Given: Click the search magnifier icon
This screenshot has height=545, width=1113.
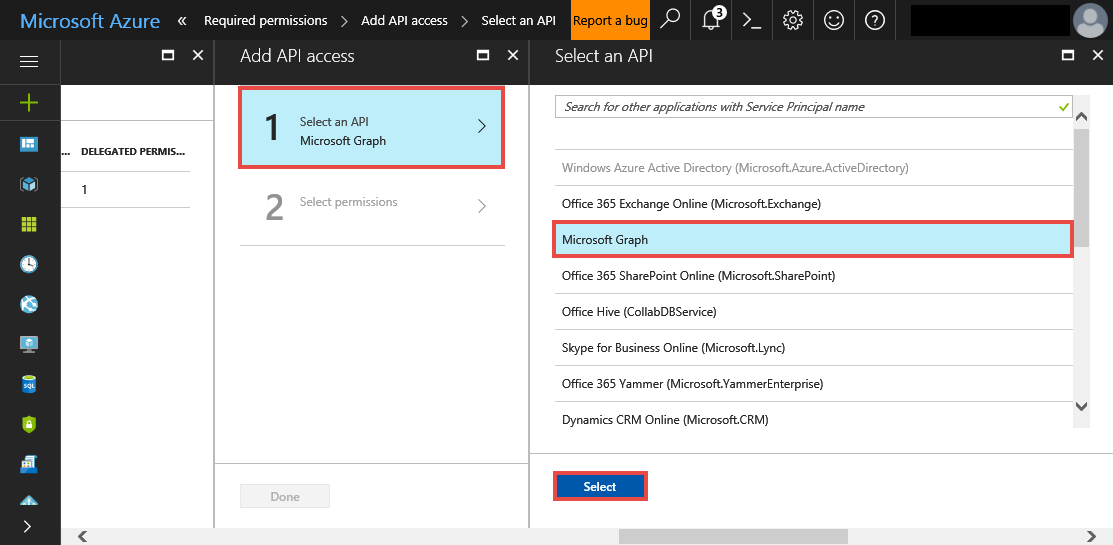Looking at the screenshot, I should (x=671, y=20).
